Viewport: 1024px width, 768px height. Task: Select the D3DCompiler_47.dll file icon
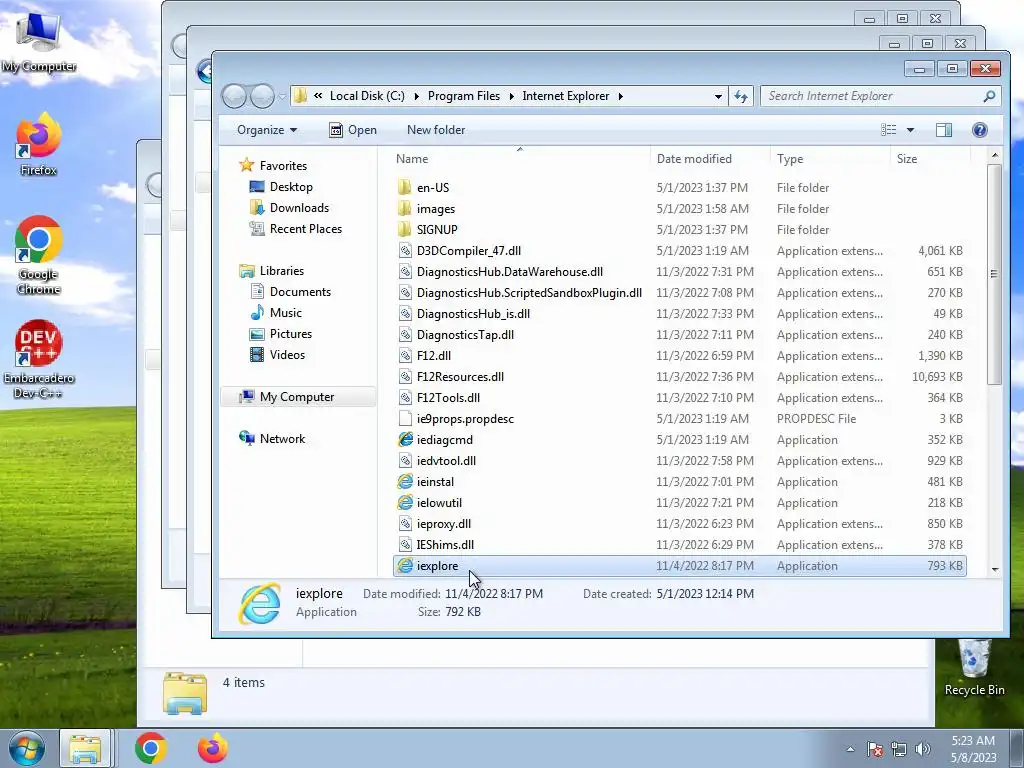point(405,251)
